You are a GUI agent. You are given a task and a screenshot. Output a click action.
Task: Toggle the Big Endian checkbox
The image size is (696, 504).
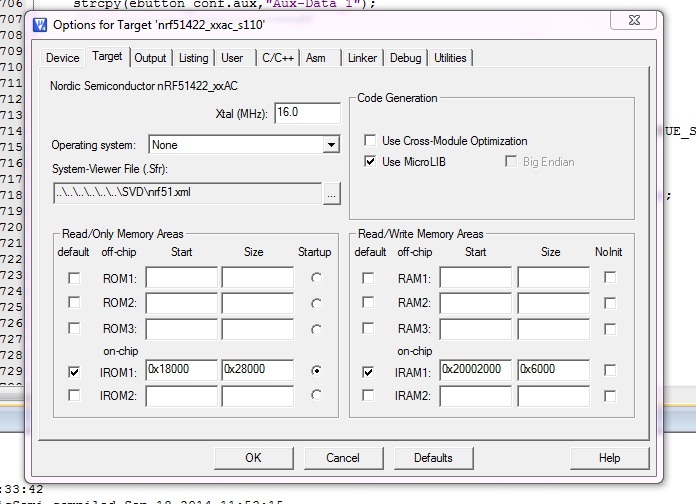click(x=511, y=161)
